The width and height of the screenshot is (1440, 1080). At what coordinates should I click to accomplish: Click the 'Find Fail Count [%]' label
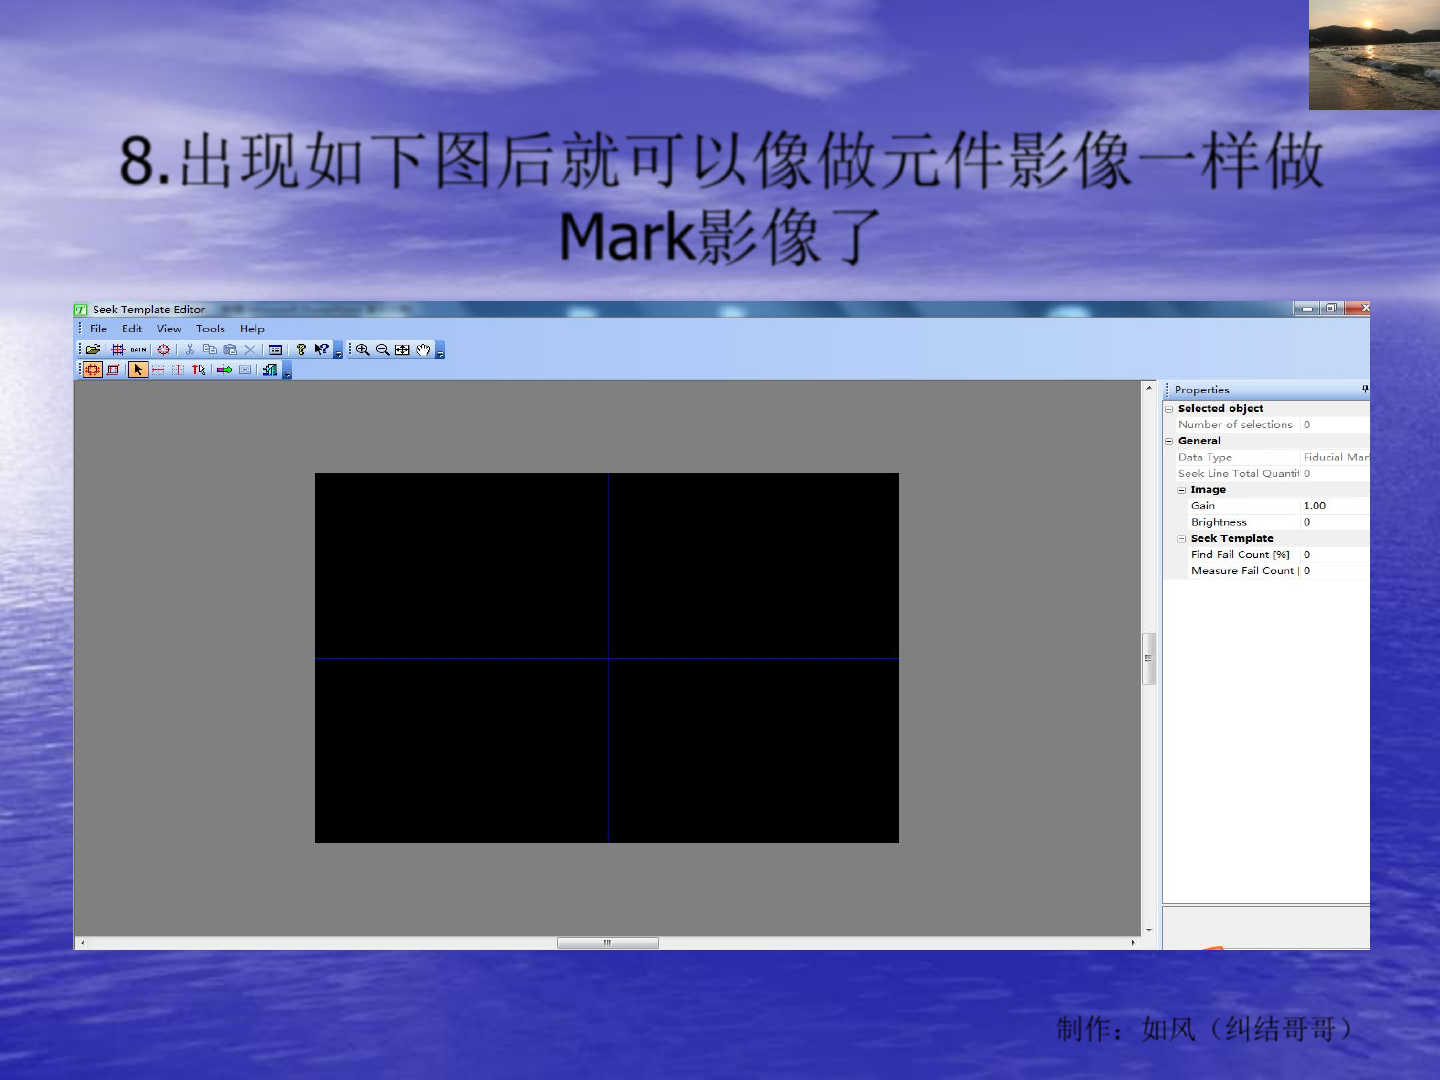pos(1240,555)
